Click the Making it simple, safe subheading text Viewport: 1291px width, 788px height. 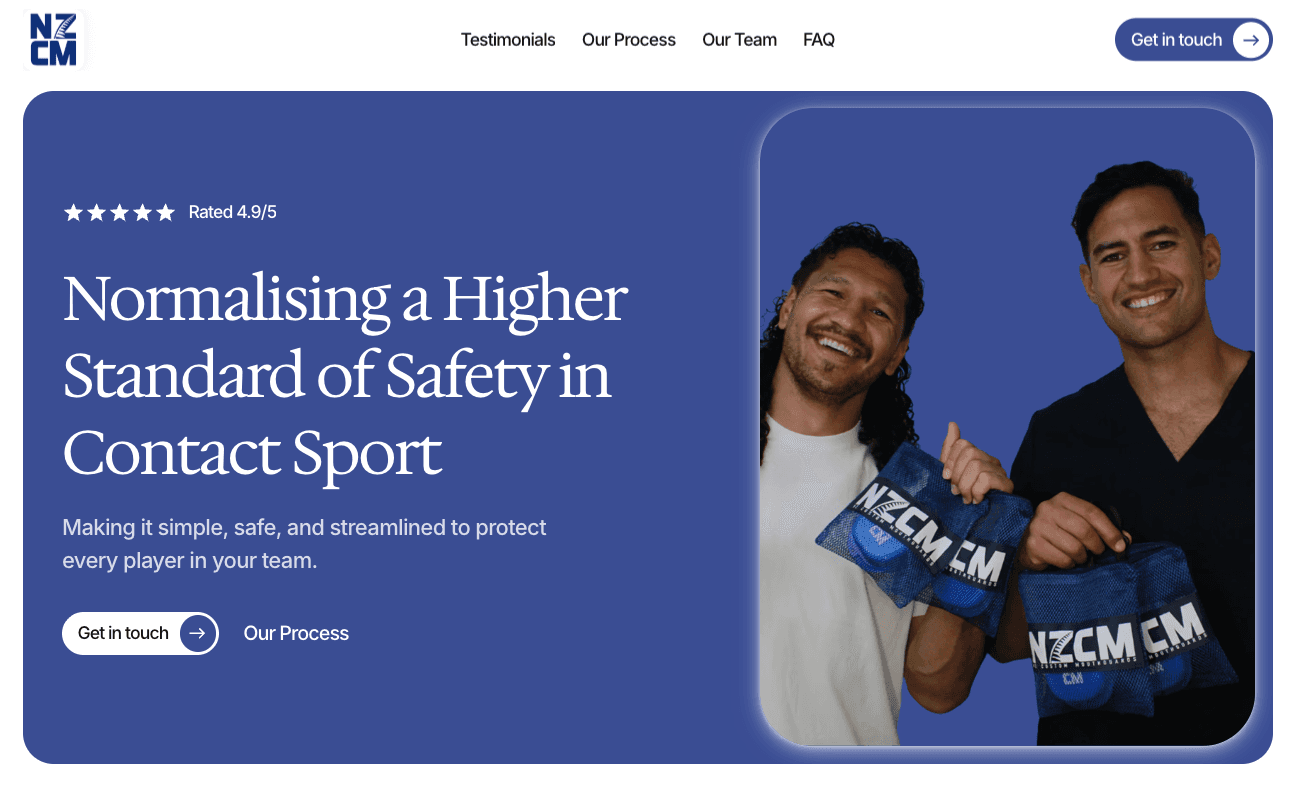point(304,544)
